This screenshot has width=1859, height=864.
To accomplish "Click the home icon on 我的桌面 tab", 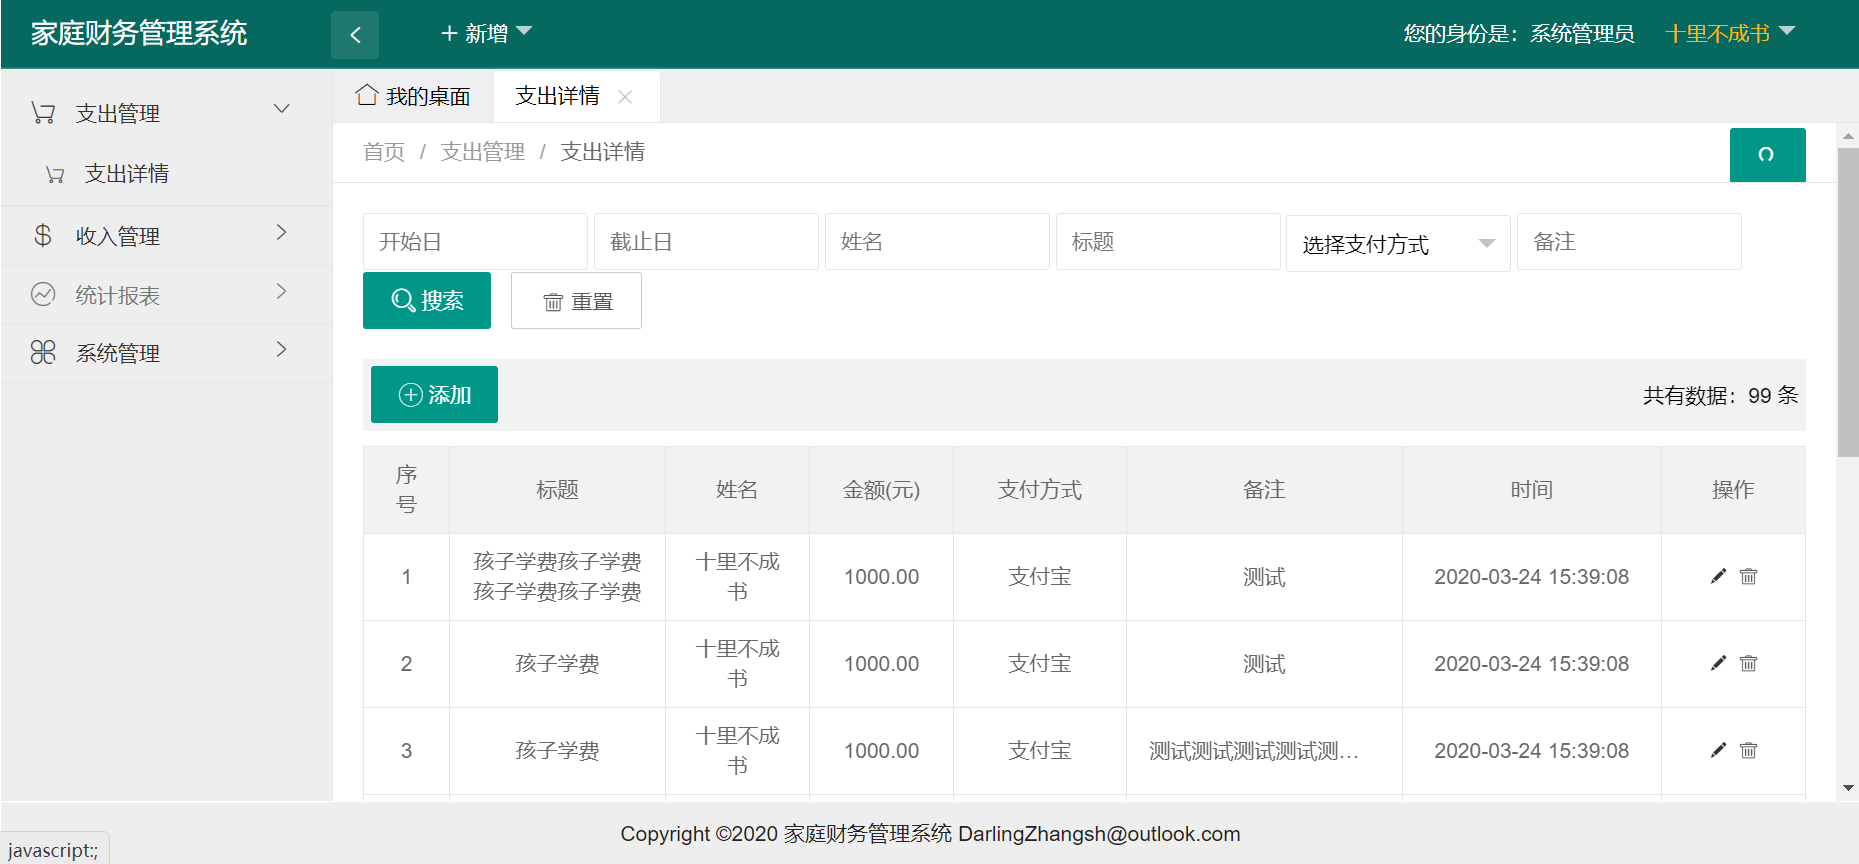I will click(x=367, y=95).
